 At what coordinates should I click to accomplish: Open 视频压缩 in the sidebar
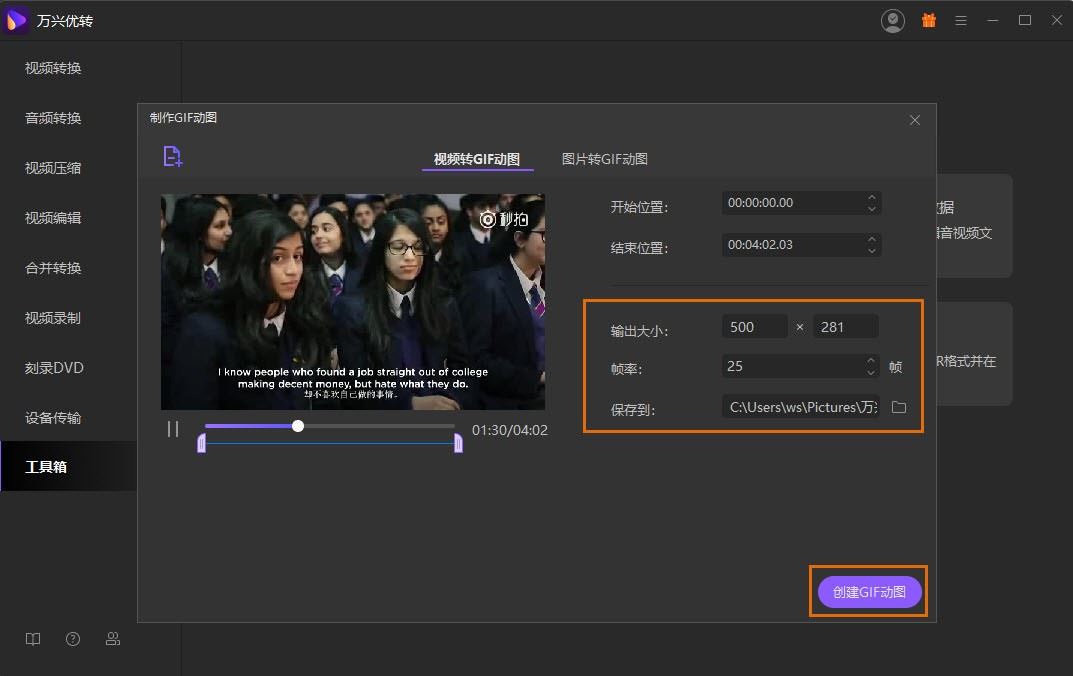point(53,168)
